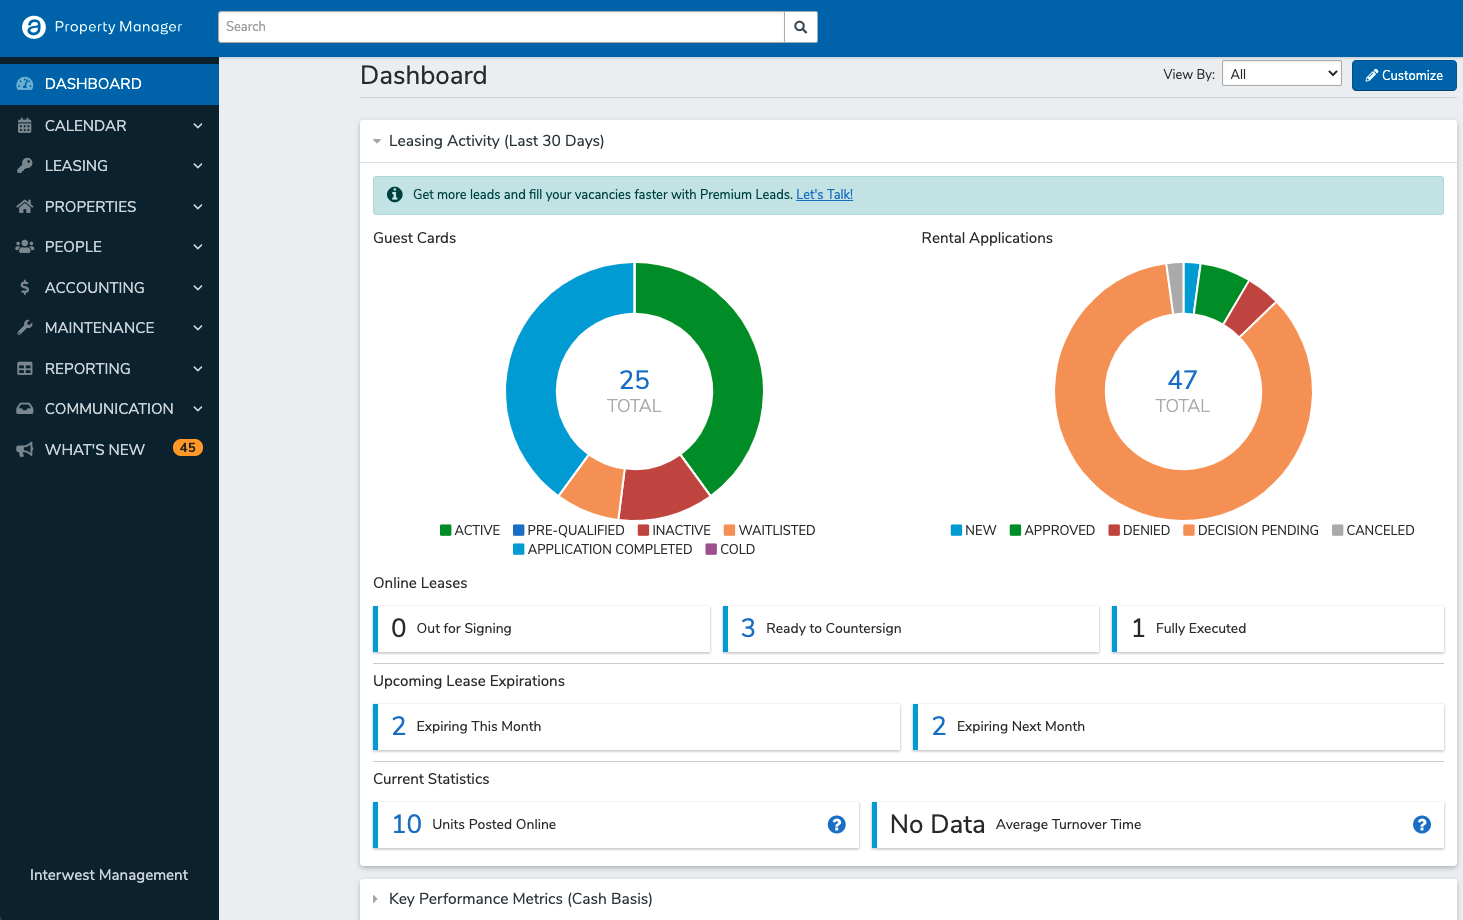
Task: Click help icon beside Units Posted Online
Action: click(836, 824)
